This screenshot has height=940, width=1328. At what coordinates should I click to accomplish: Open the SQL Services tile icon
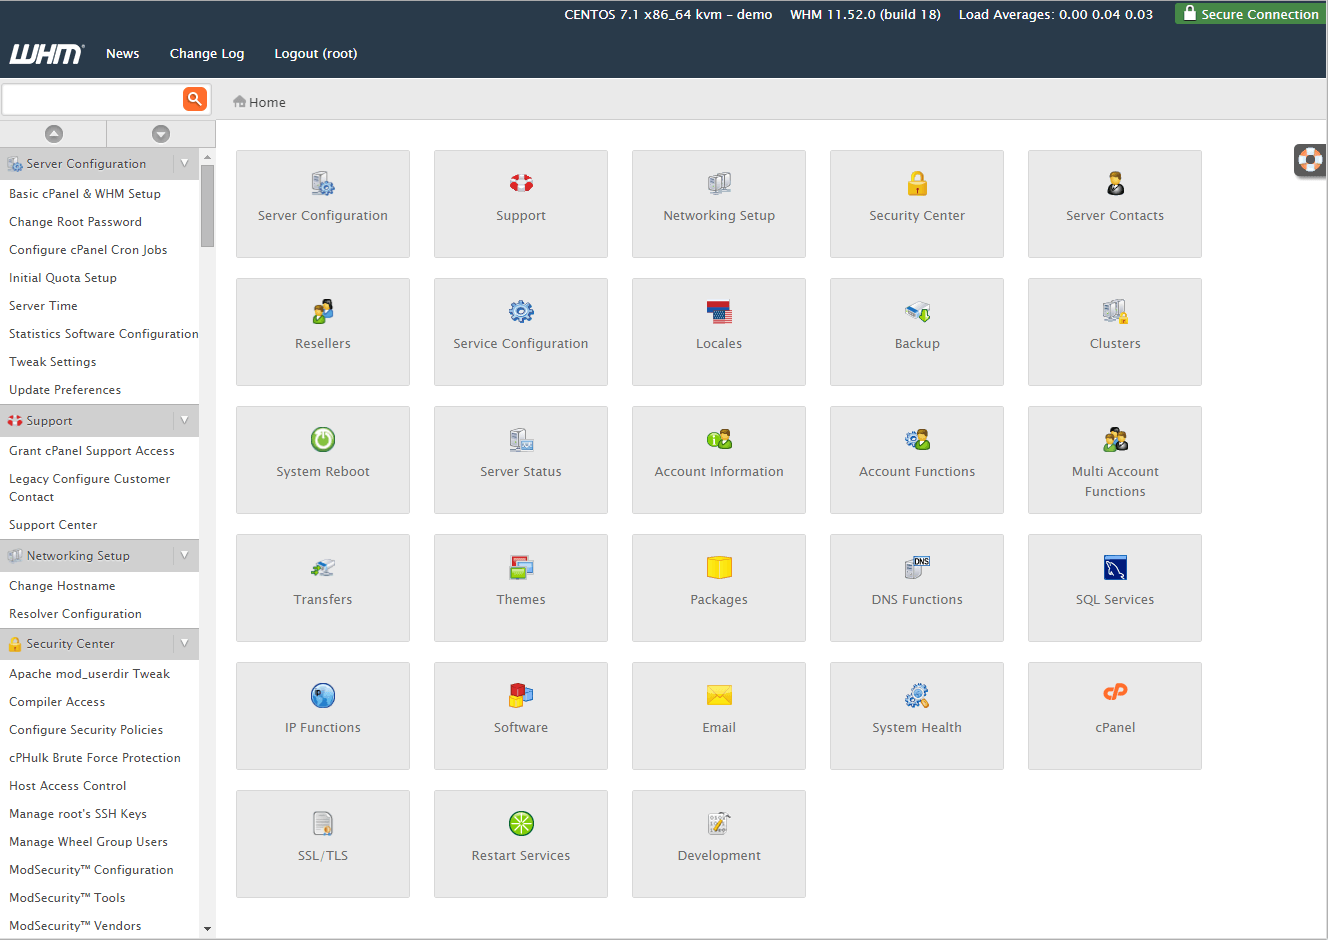[x=1115, y=567]
